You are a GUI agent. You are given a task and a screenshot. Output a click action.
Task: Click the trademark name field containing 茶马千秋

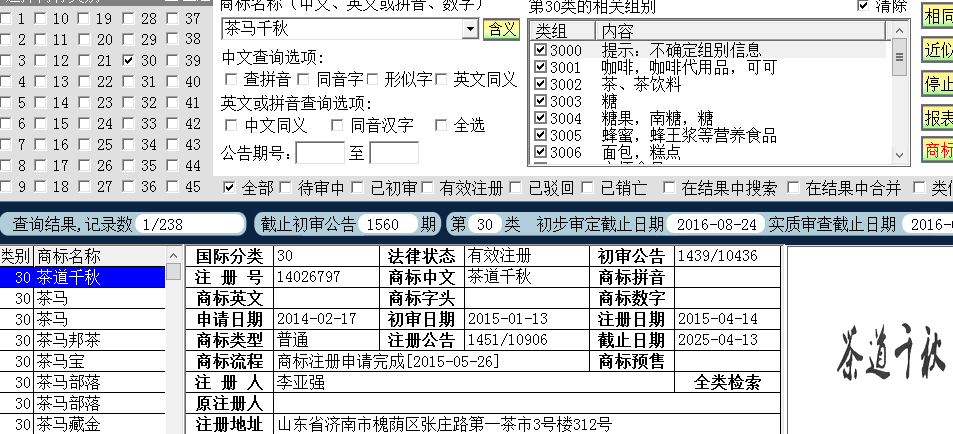pyautogui.click(x=342, y=29)
